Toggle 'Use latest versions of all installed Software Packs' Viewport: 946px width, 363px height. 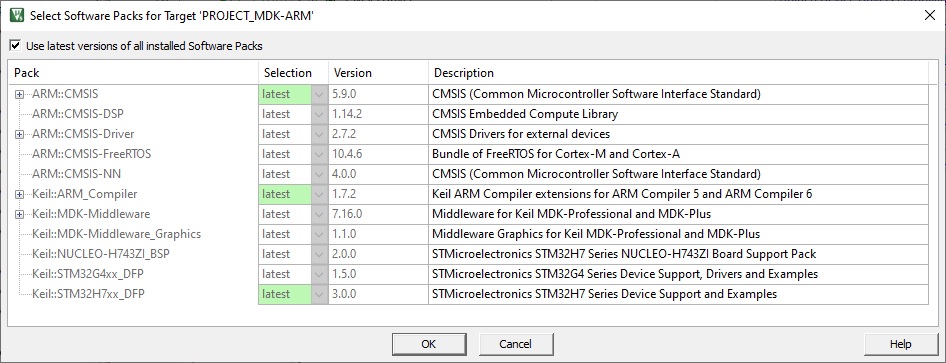pos(16,45)
